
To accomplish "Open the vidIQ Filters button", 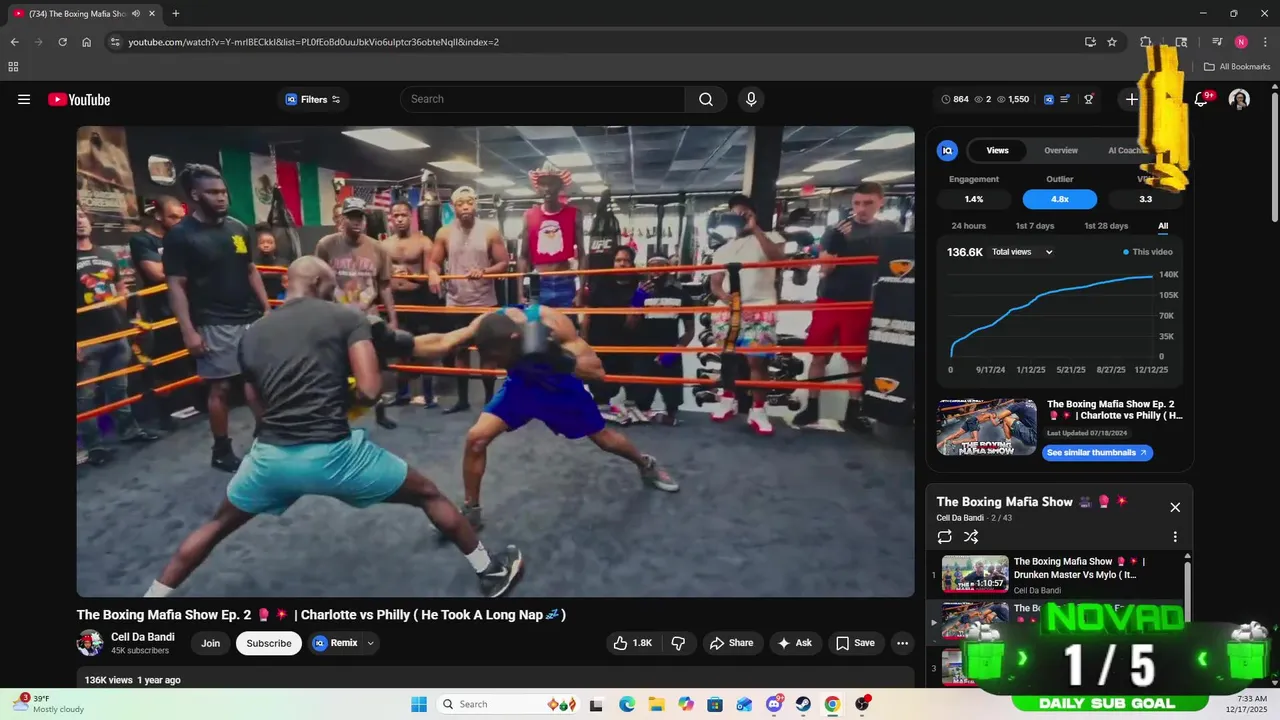I will (x=313, y=99).
